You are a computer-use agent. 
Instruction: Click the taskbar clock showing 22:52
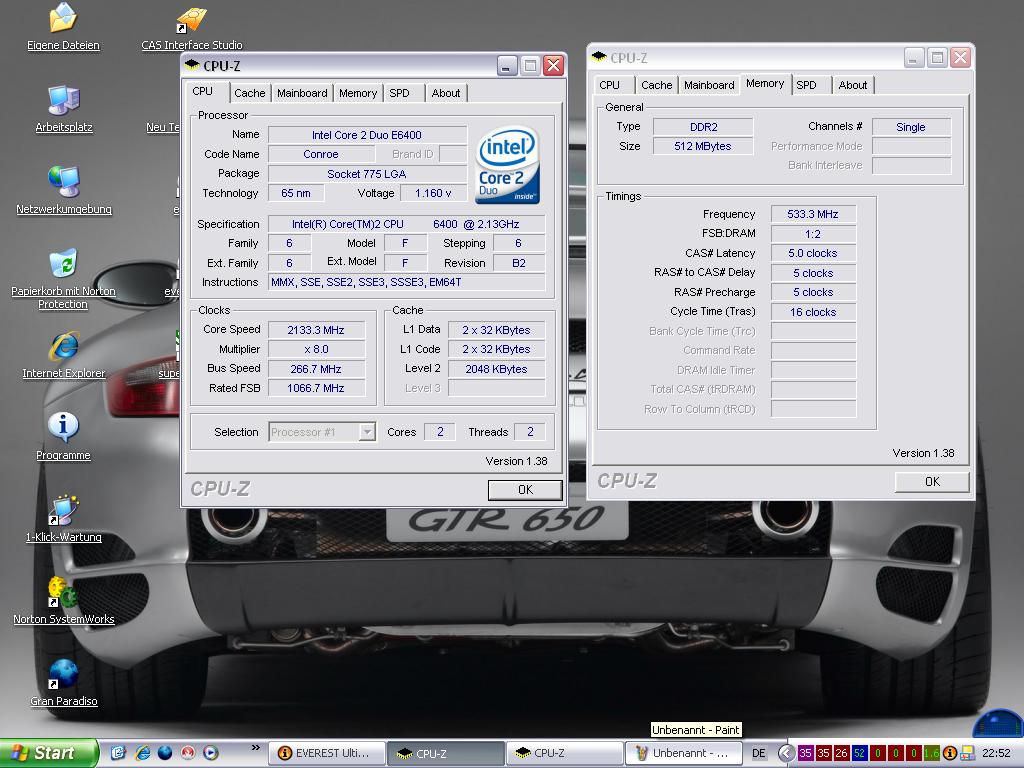point(996,753)
